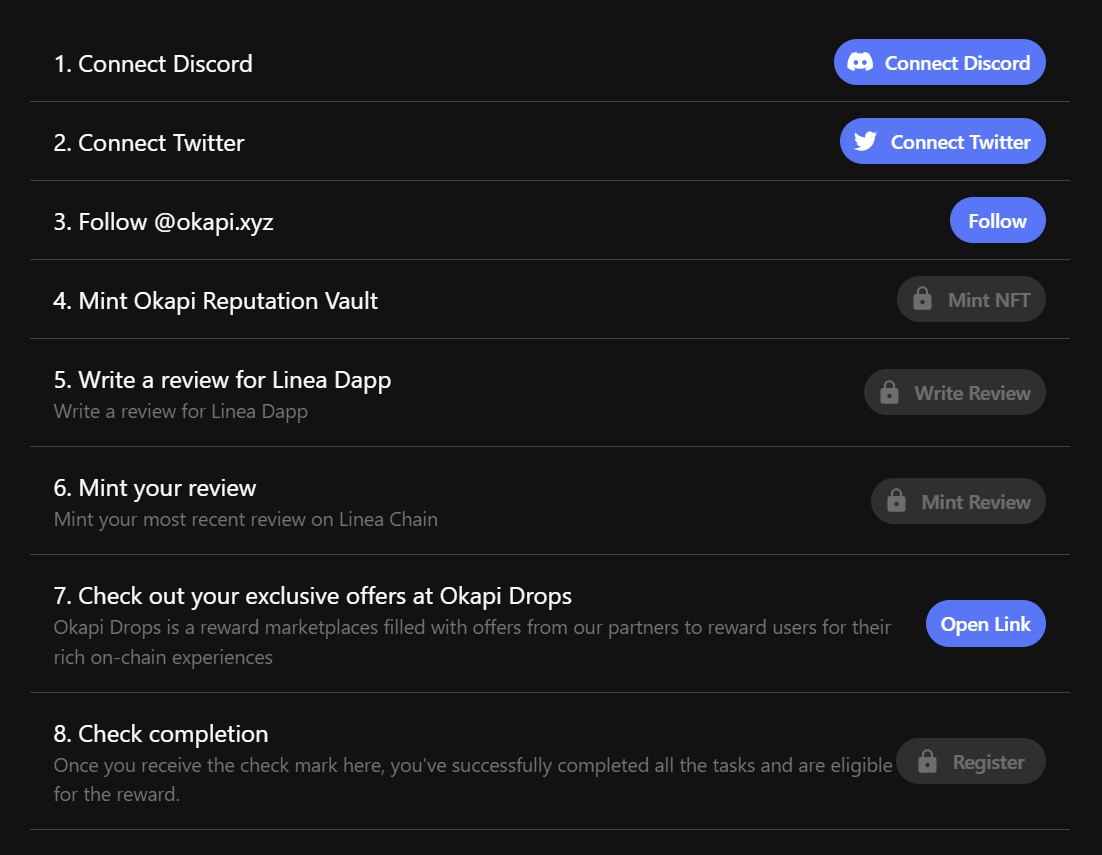Click the Connect Discord button

(940, 63)
